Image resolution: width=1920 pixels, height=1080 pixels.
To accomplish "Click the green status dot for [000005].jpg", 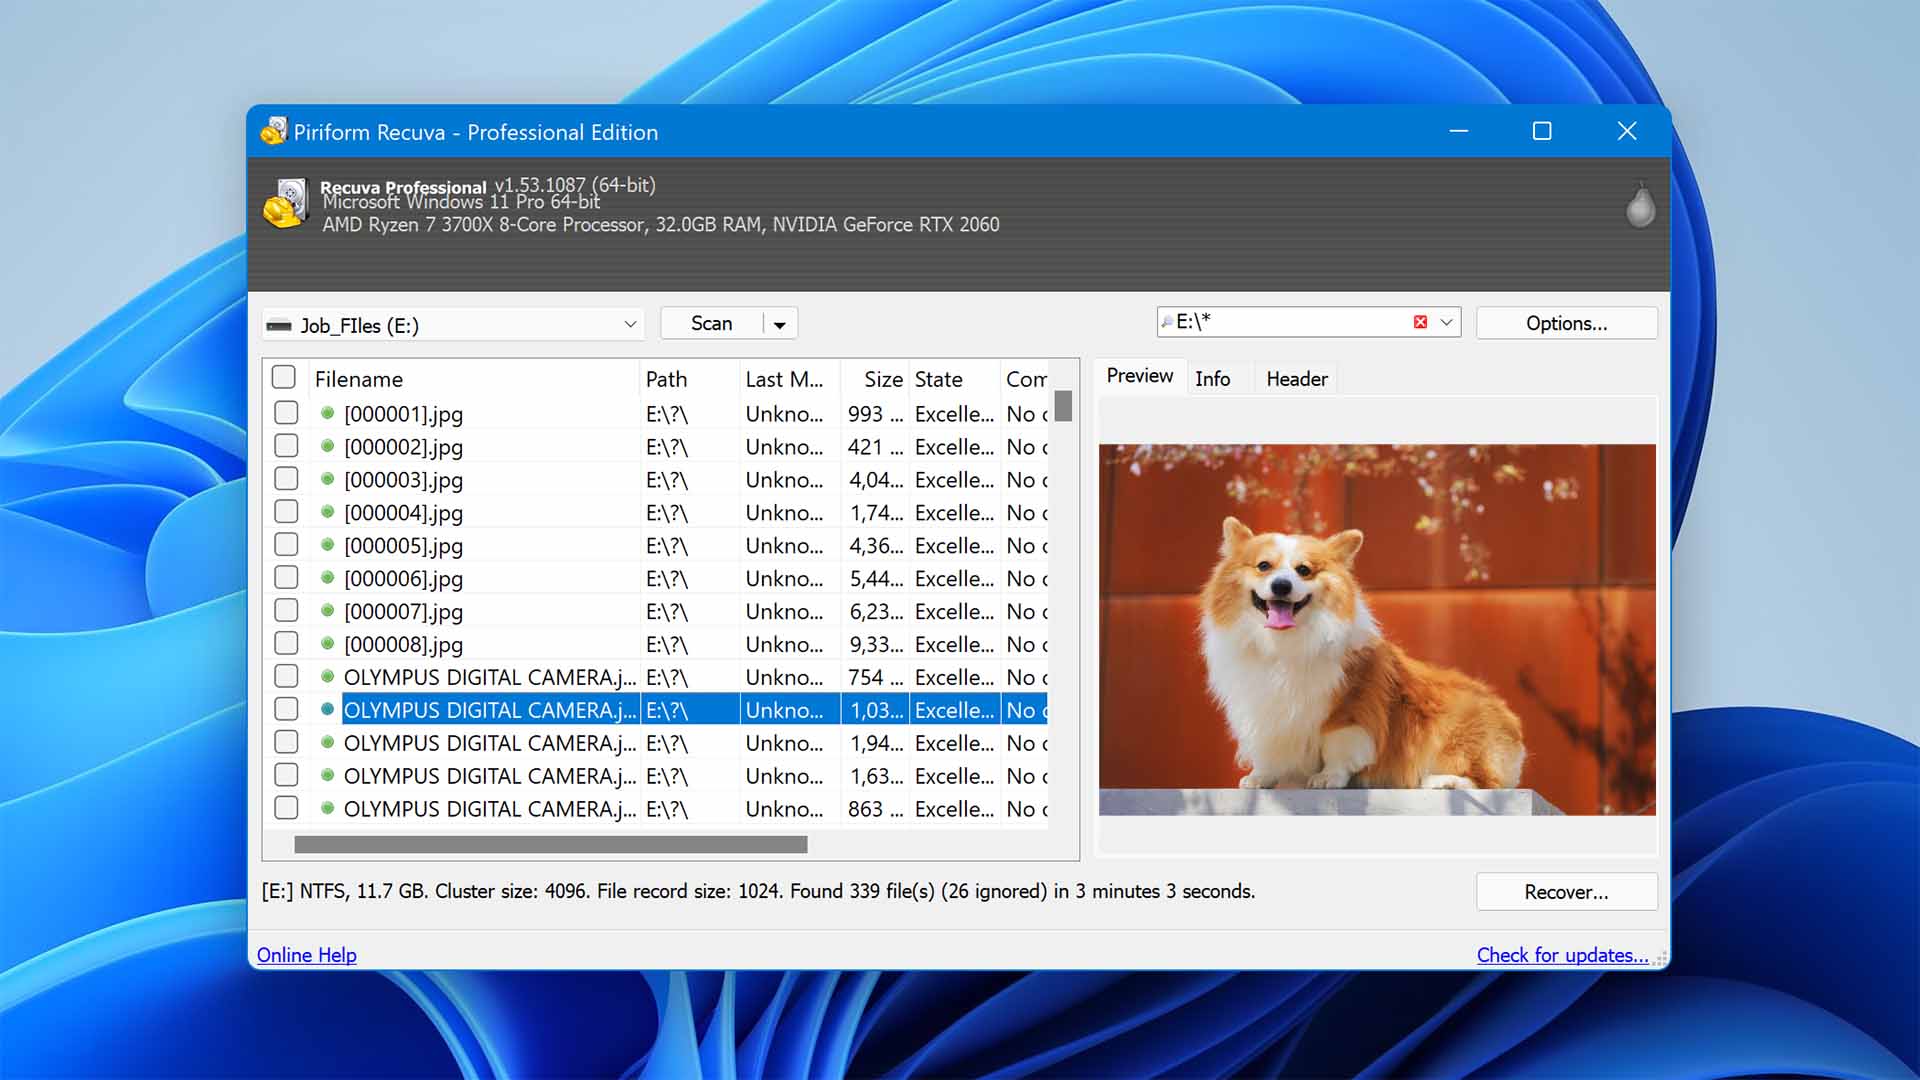I will [327, 545].
